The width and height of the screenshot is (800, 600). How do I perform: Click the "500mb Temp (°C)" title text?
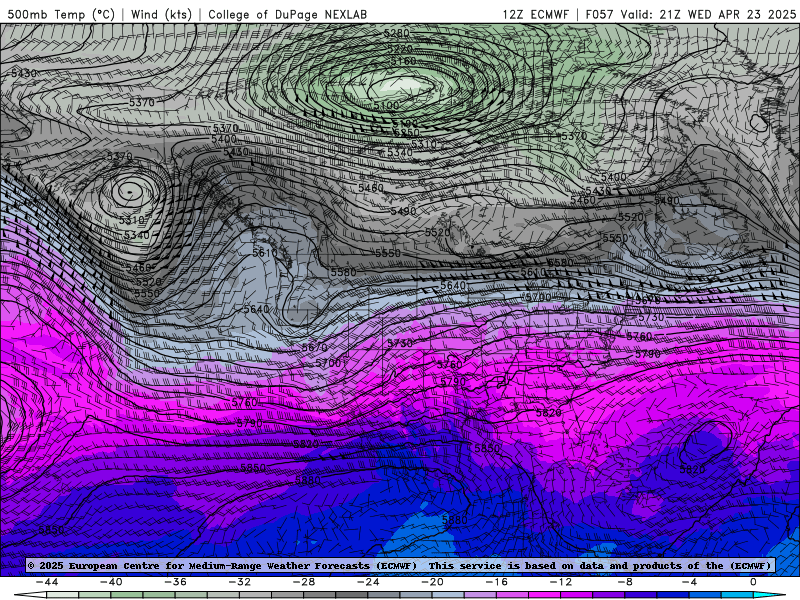[60, 14]
